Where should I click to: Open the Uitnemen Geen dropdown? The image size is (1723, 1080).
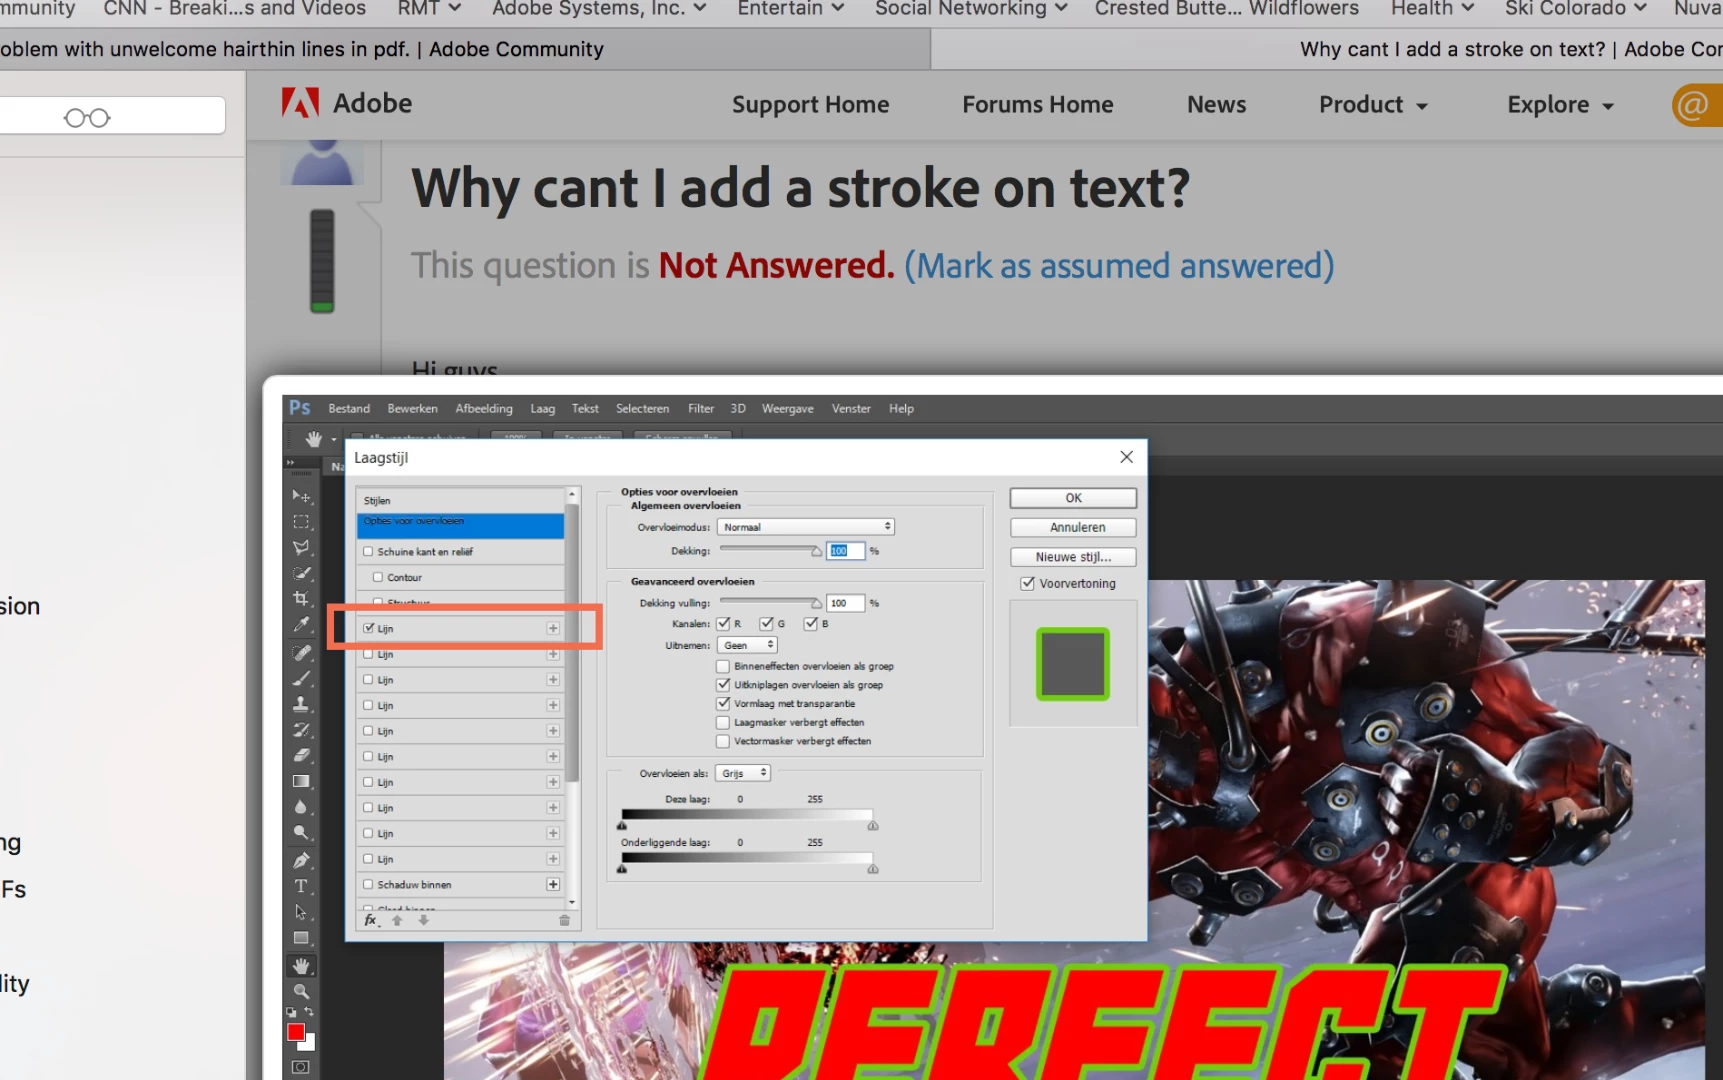tap(748, 645)
